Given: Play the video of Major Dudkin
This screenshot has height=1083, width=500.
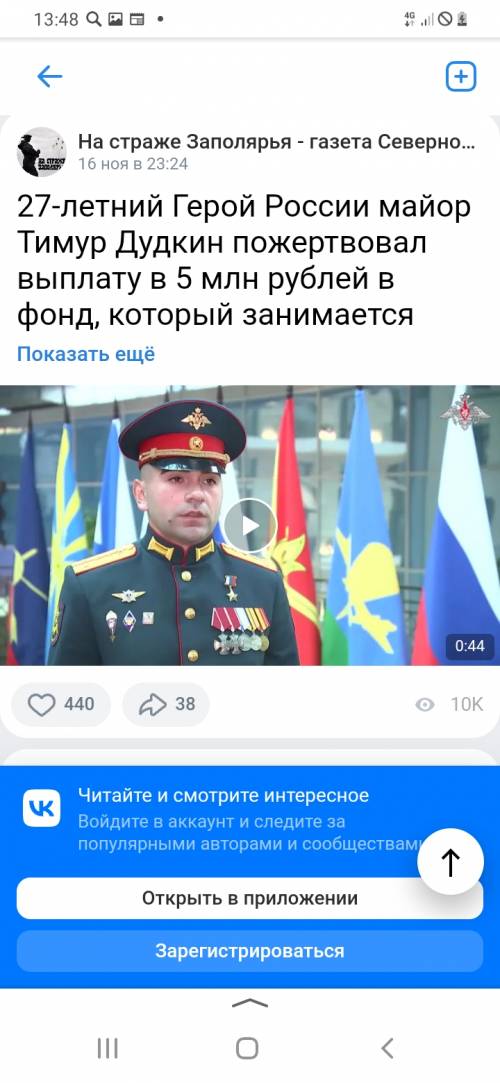Looking at the screenshot, I should pos(250,525).
